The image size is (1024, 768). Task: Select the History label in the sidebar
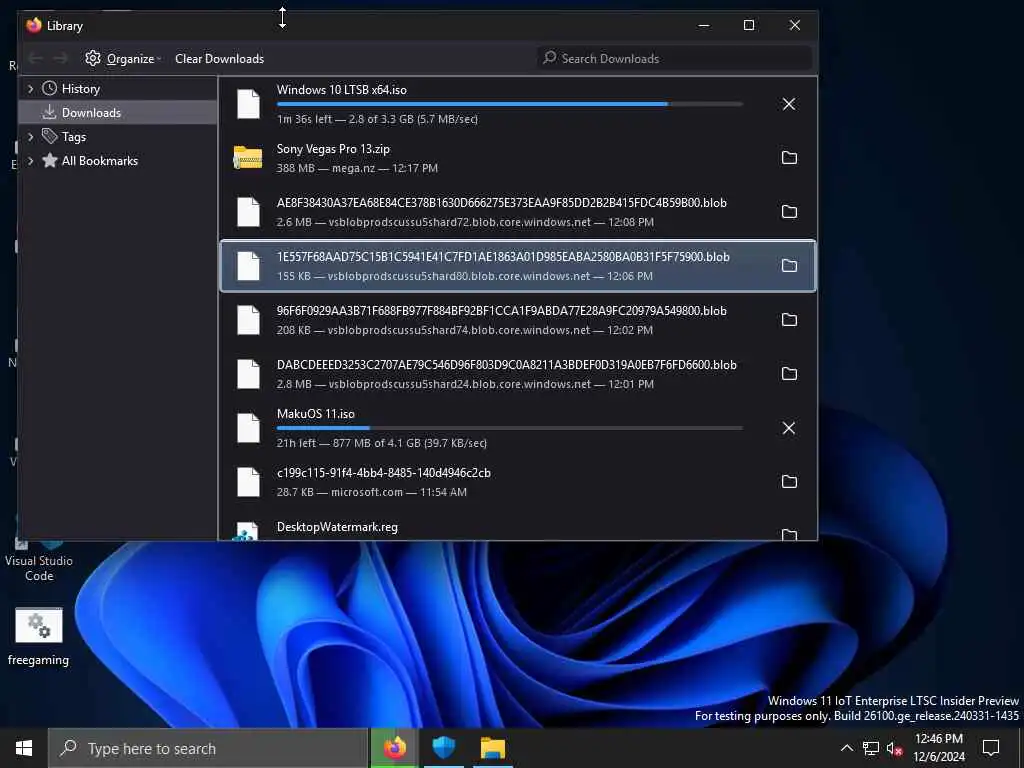81,89
